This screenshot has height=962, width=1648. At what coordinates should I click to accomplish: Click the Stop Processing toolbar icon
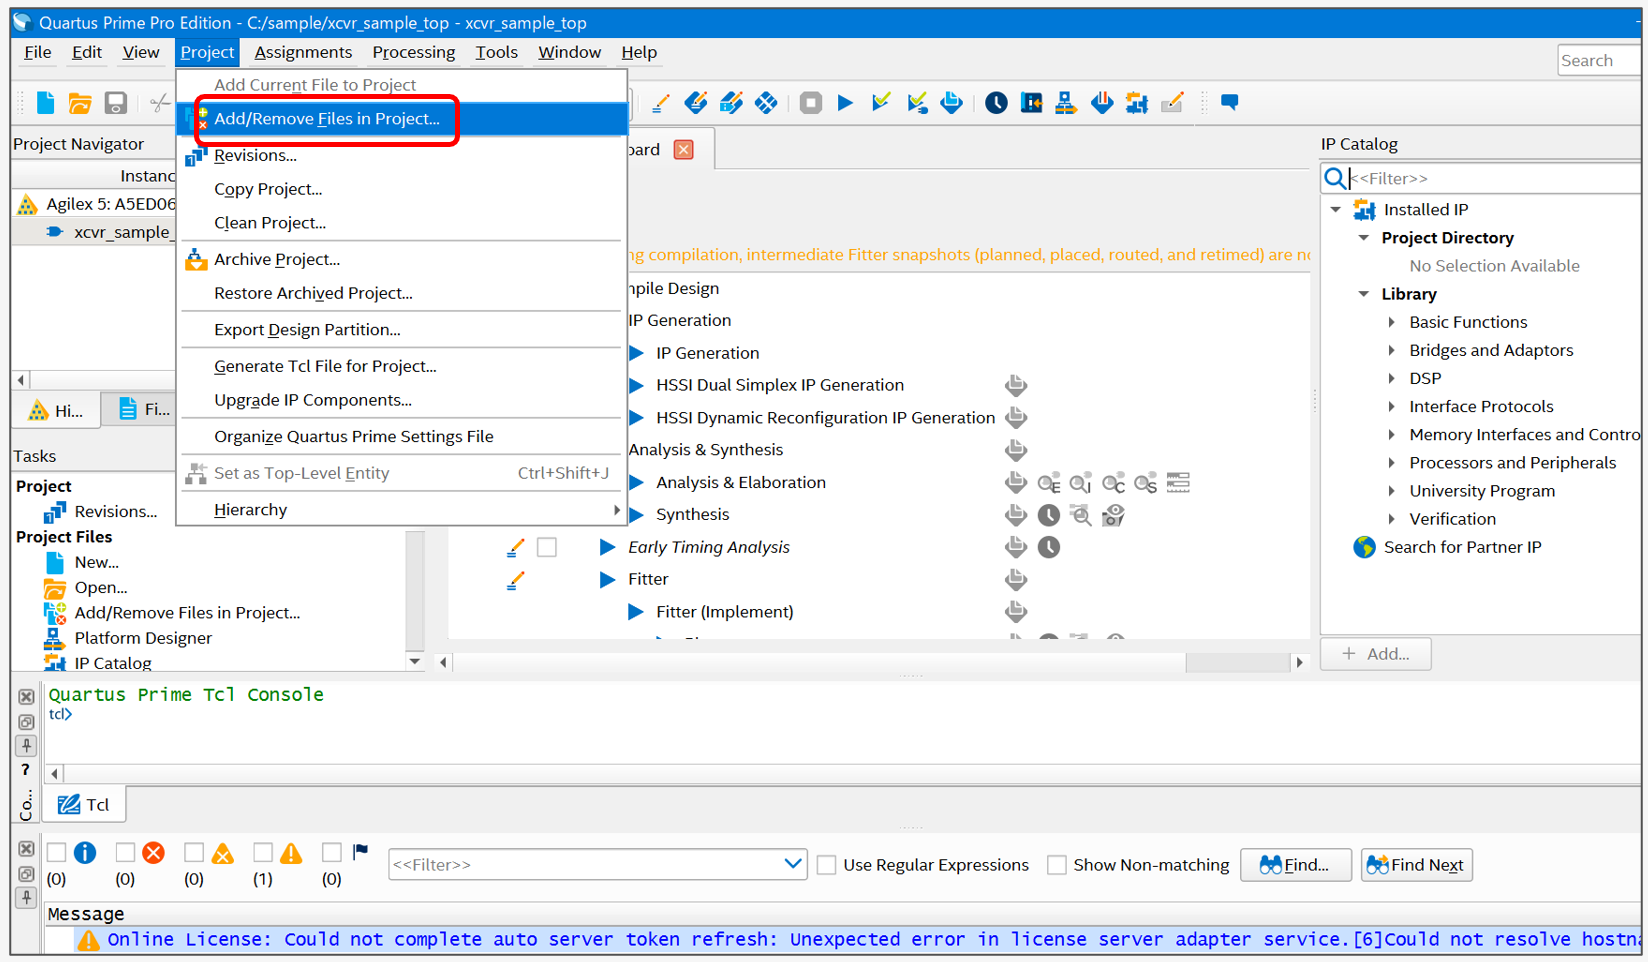810,103
